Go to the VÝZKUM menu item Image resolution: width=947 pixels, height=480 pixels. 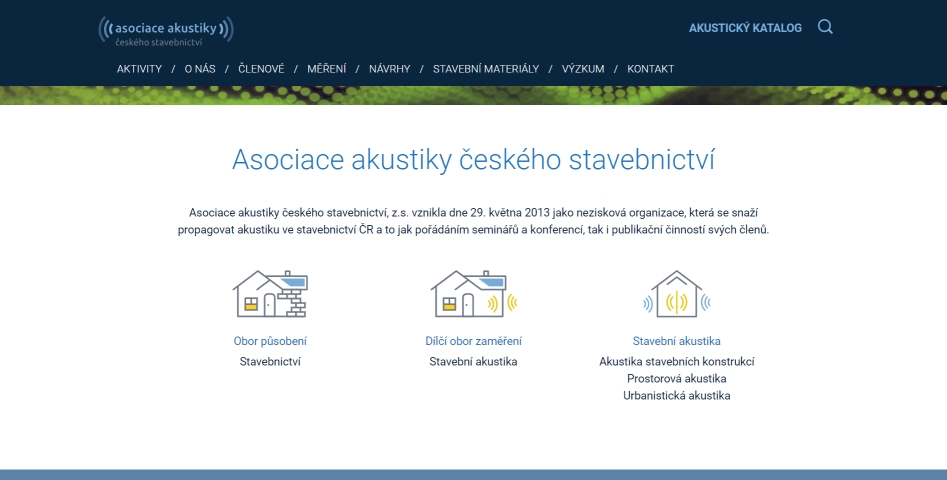coord(583,69)
